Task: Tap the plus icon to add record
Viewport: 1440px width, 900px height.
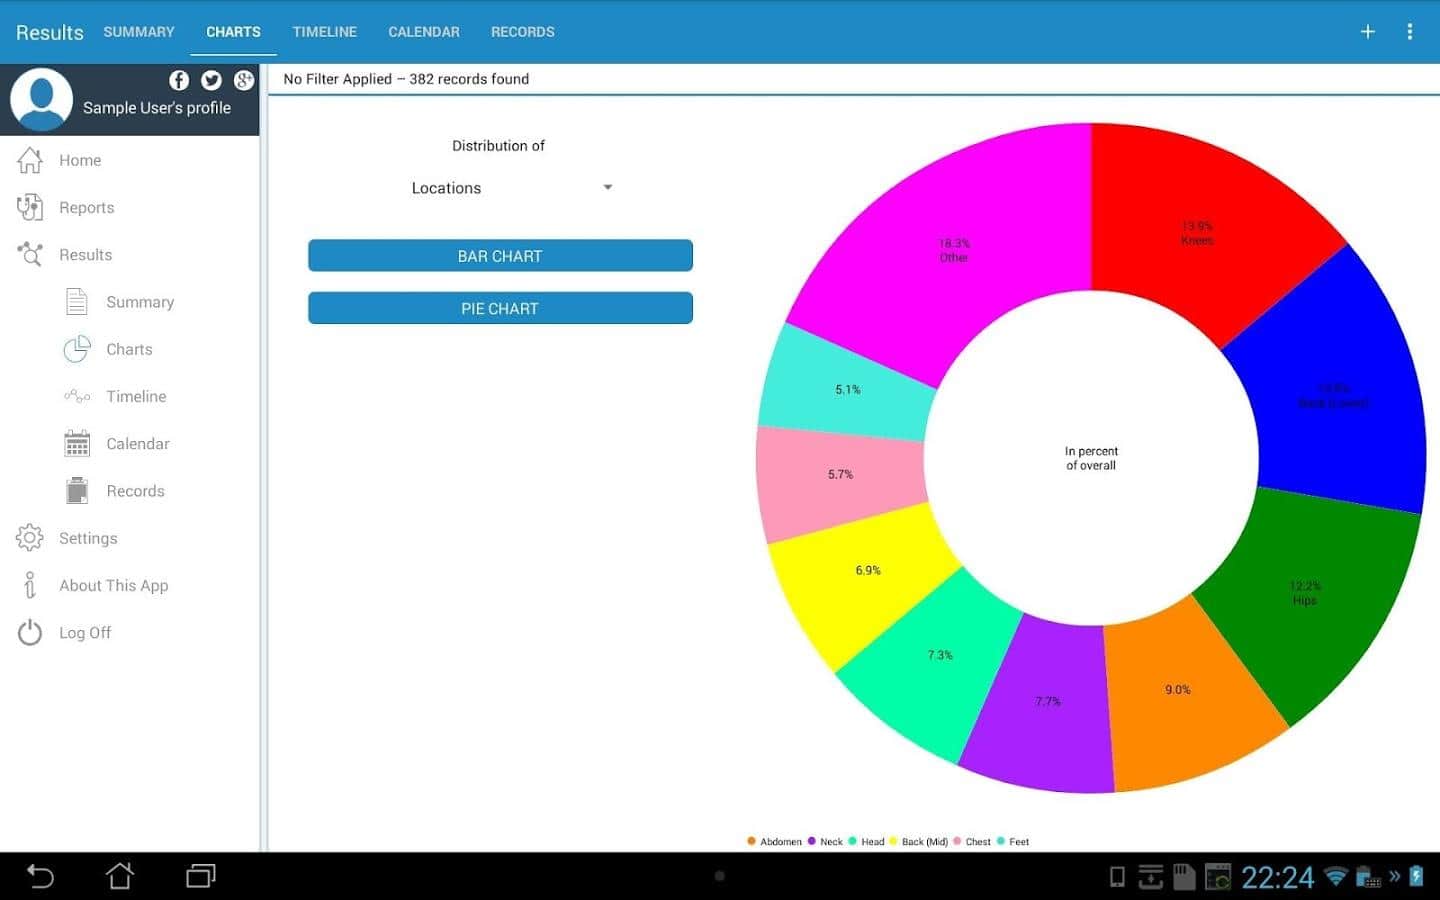Action: click(1367, 32)
